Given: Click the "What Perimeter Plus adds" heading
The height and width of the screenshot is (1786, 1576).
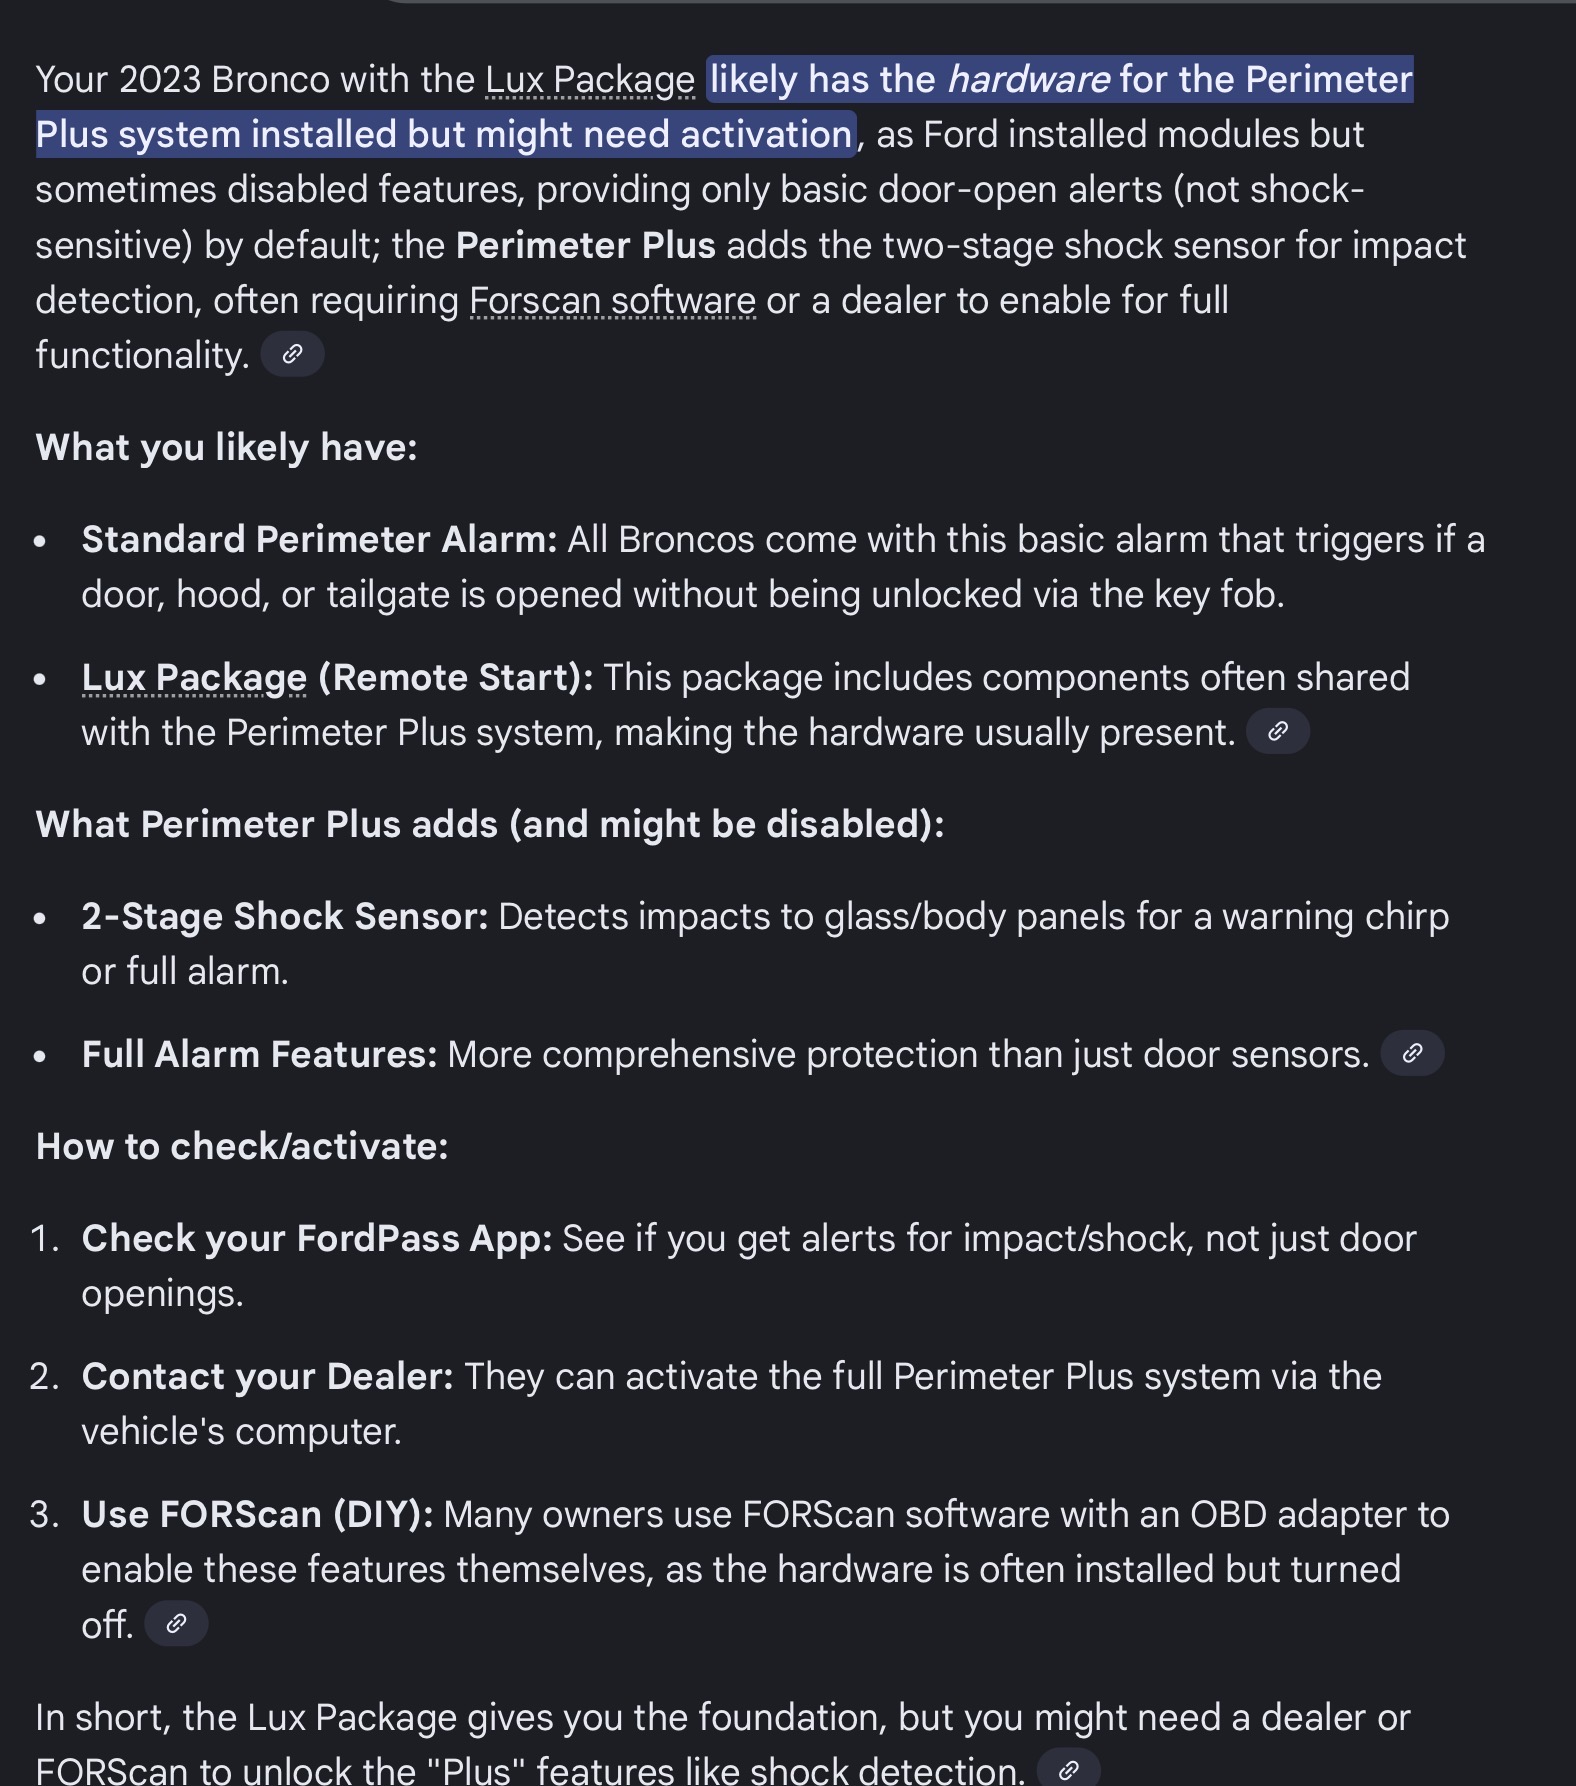Looking at the screenshot, I should click(x=490, y=825).
